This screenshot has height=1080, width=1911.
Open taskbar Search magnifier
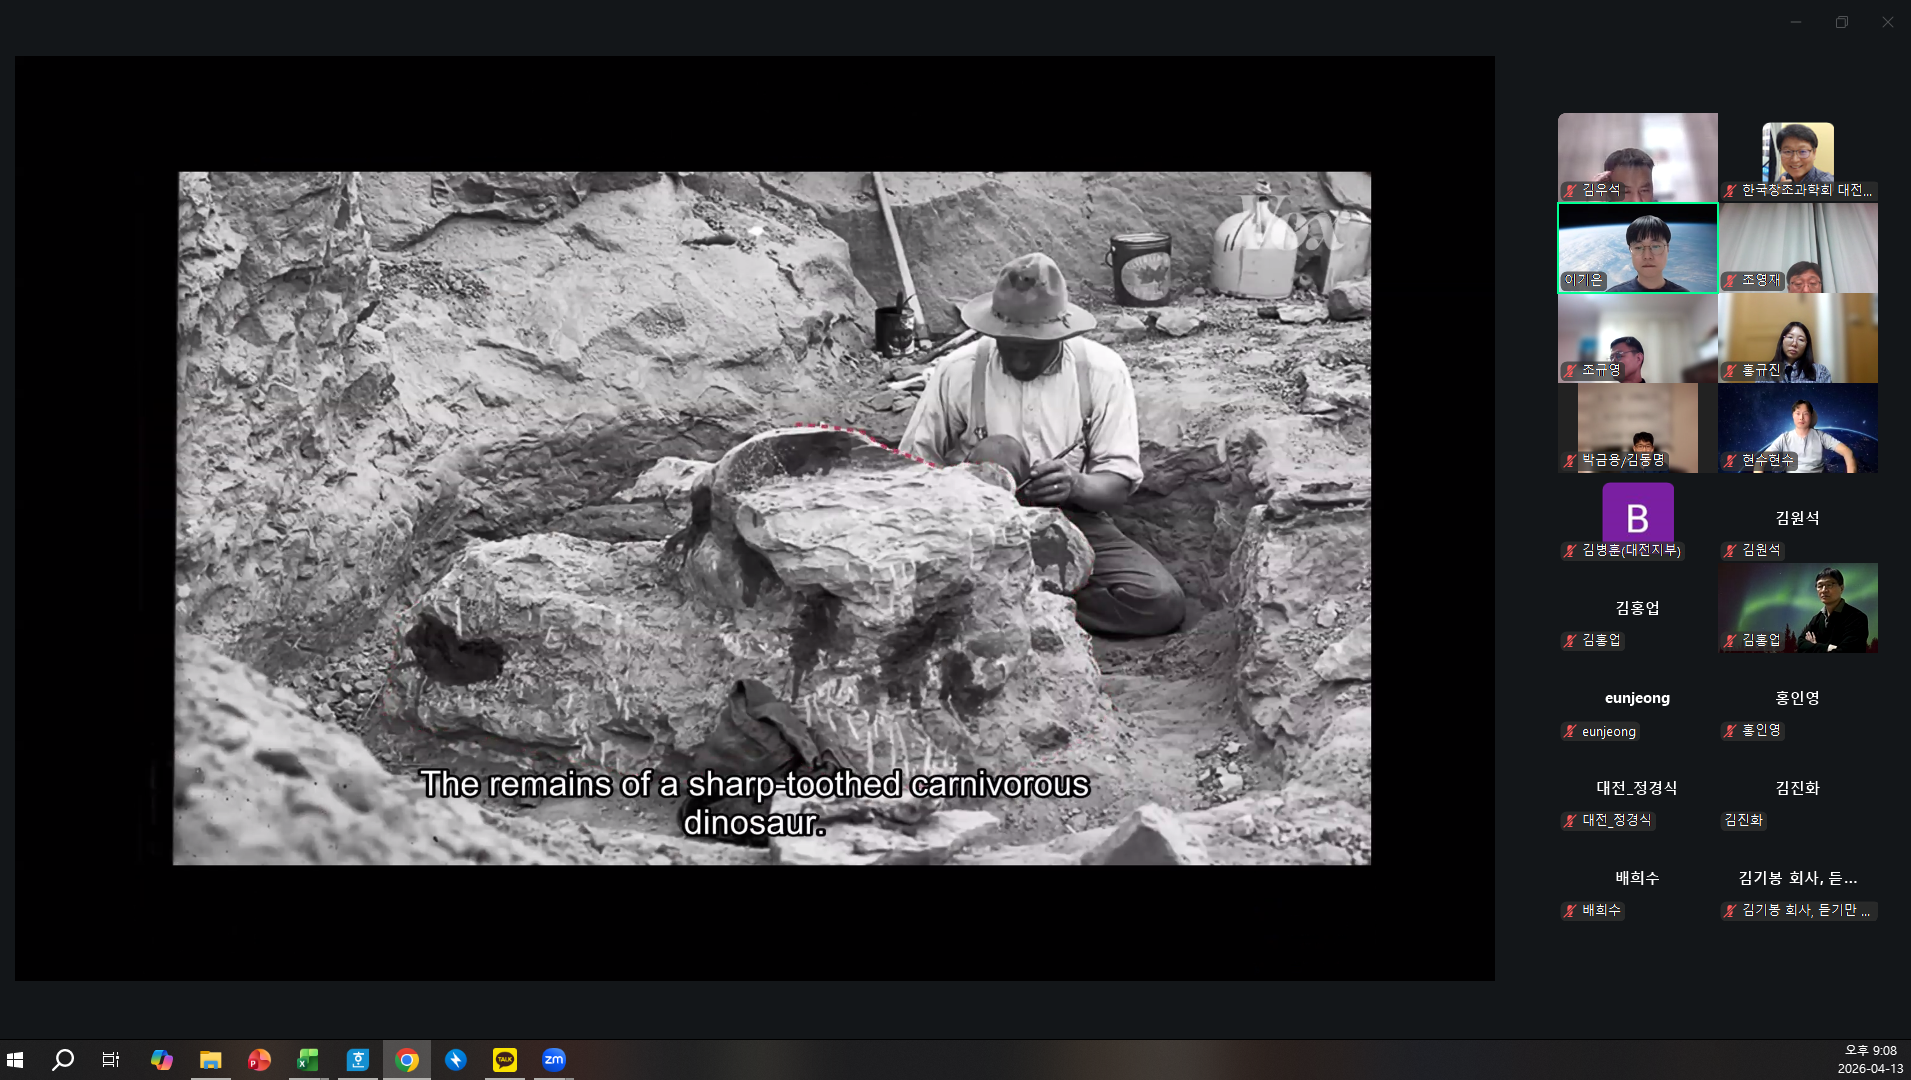click(x=63, y=1060)
